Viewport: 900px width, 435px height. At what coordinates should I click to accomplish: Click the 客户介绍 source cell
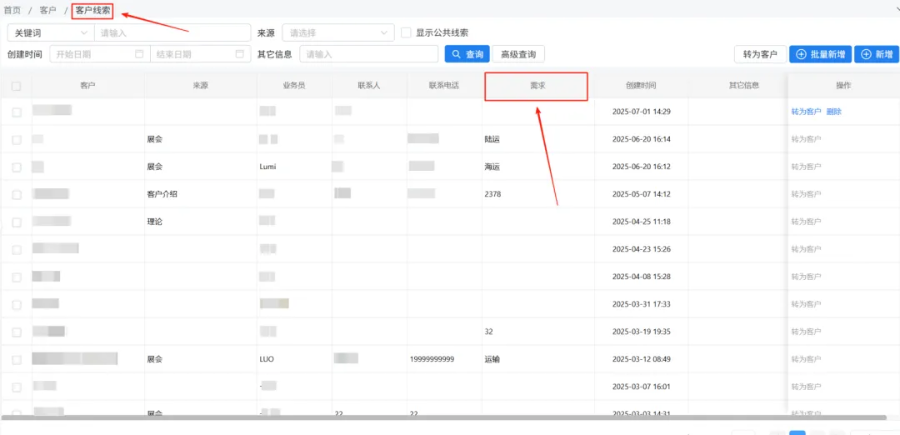[162, 195]
